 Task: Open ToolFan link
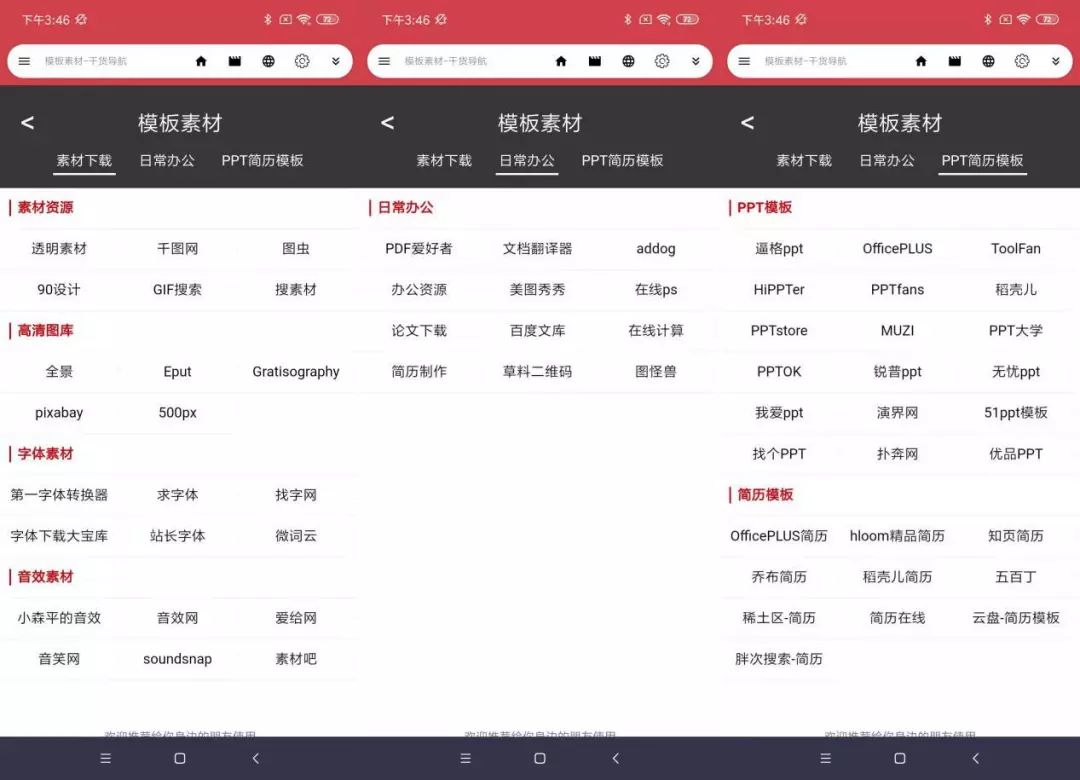click(1016, 249)
